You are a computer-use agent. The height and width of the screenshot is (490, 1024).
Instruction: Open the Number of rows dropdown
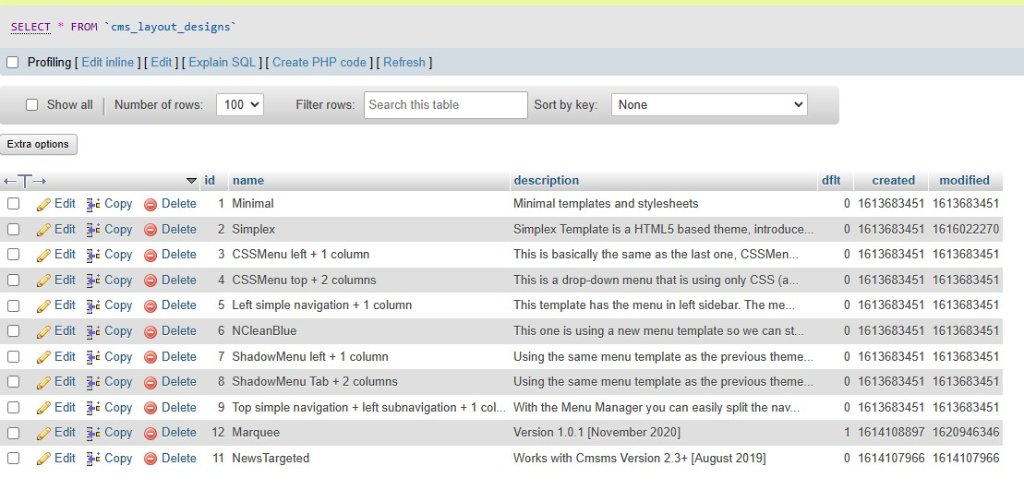239,105
